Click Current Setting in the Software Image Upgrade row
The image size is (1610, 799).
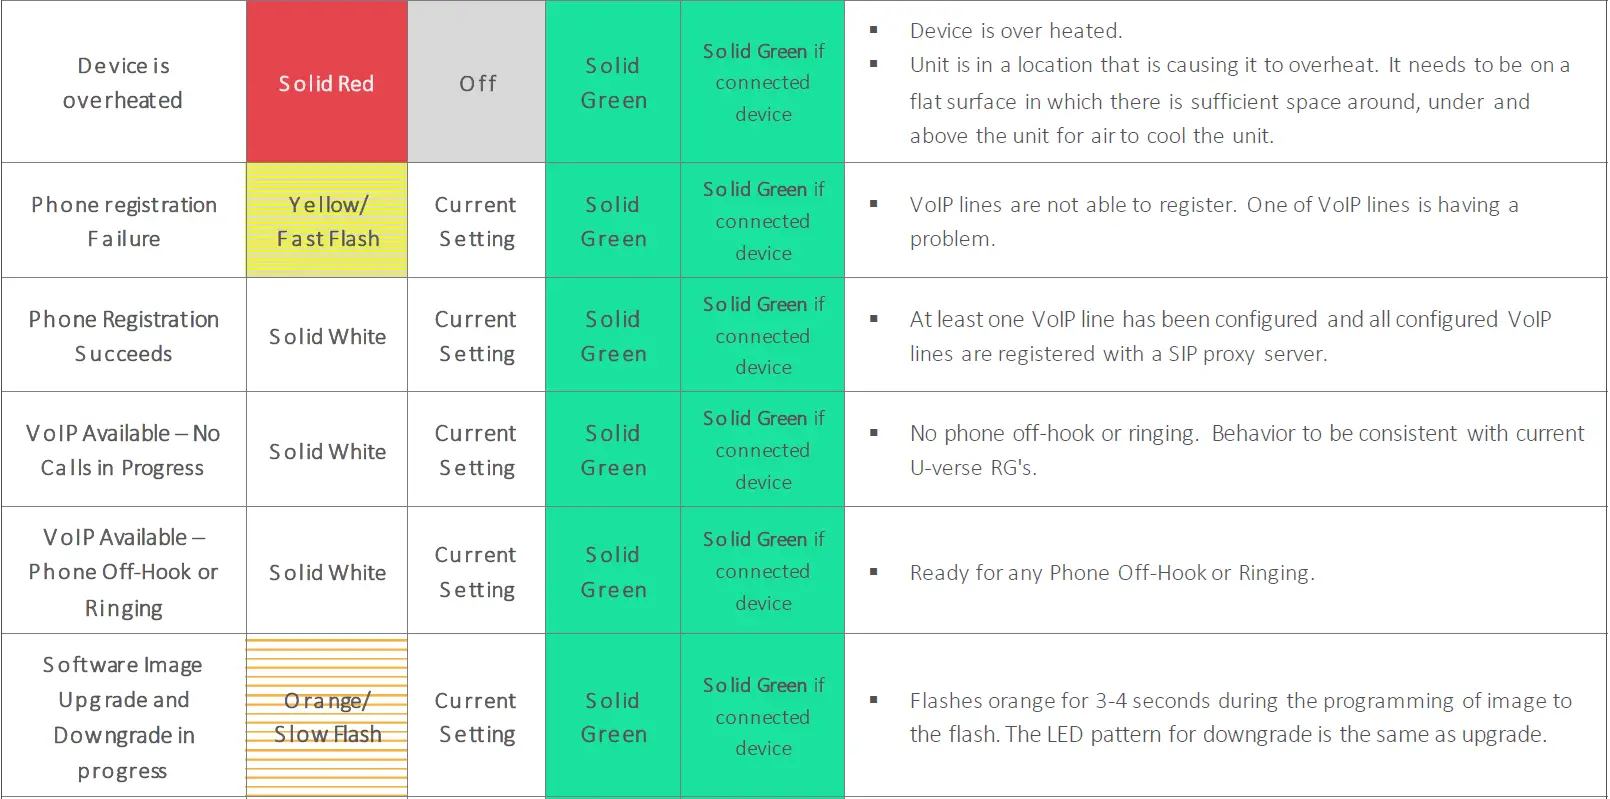(x=476, y=717)
